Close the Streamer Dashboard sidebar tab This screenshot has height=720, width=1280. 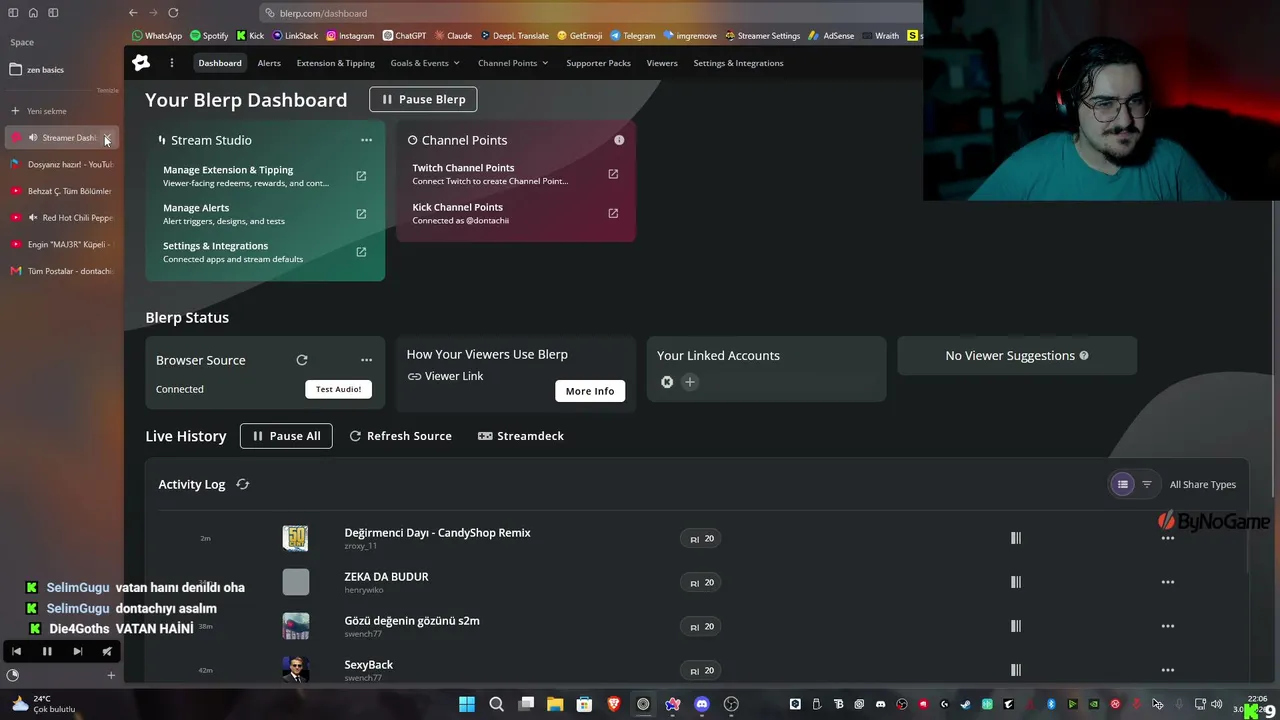tap(107, 138)
